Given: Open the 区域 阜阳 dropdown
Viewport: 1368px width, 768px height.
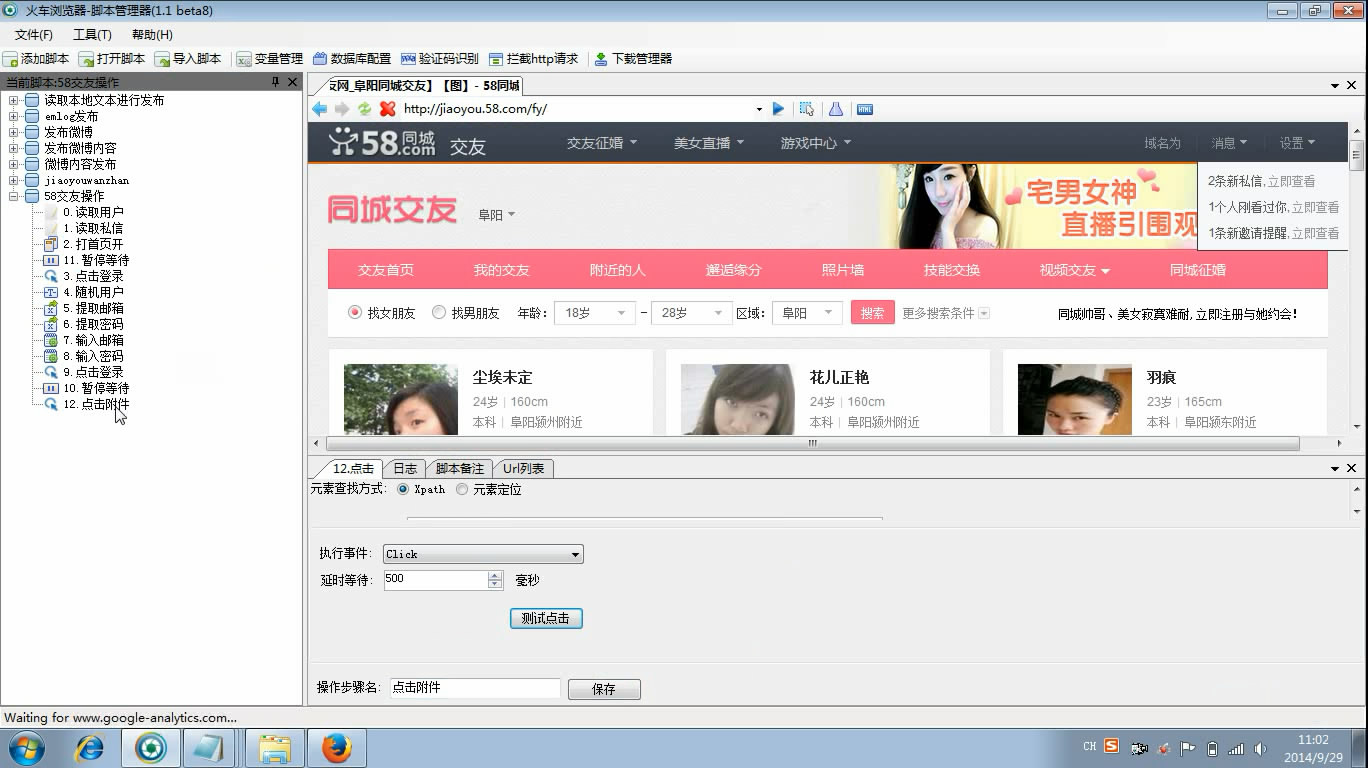Looking at the screenshot, I should (x=806, y=313).
